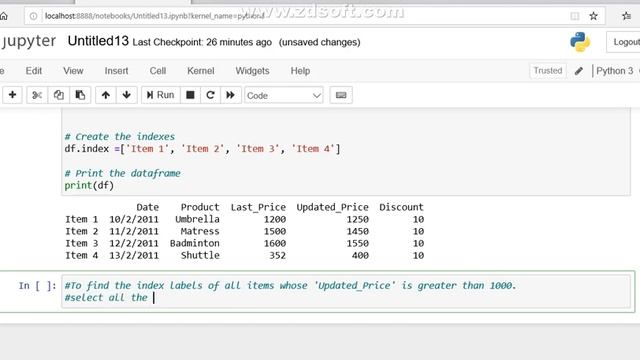
Task: Paste cells below icon
Action: (x=80, y=95)
